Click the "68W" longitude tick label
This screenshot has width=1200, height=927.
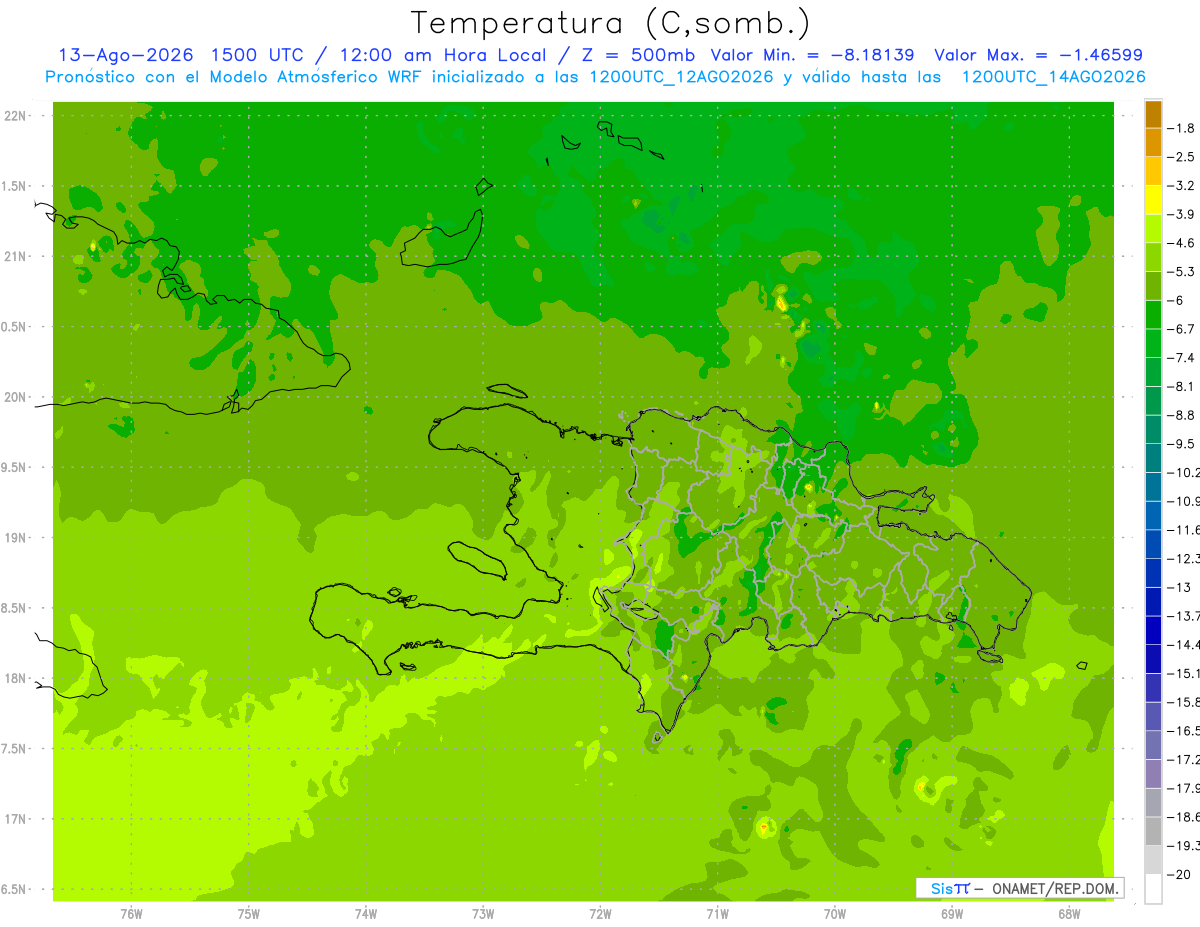[1069, 914]
